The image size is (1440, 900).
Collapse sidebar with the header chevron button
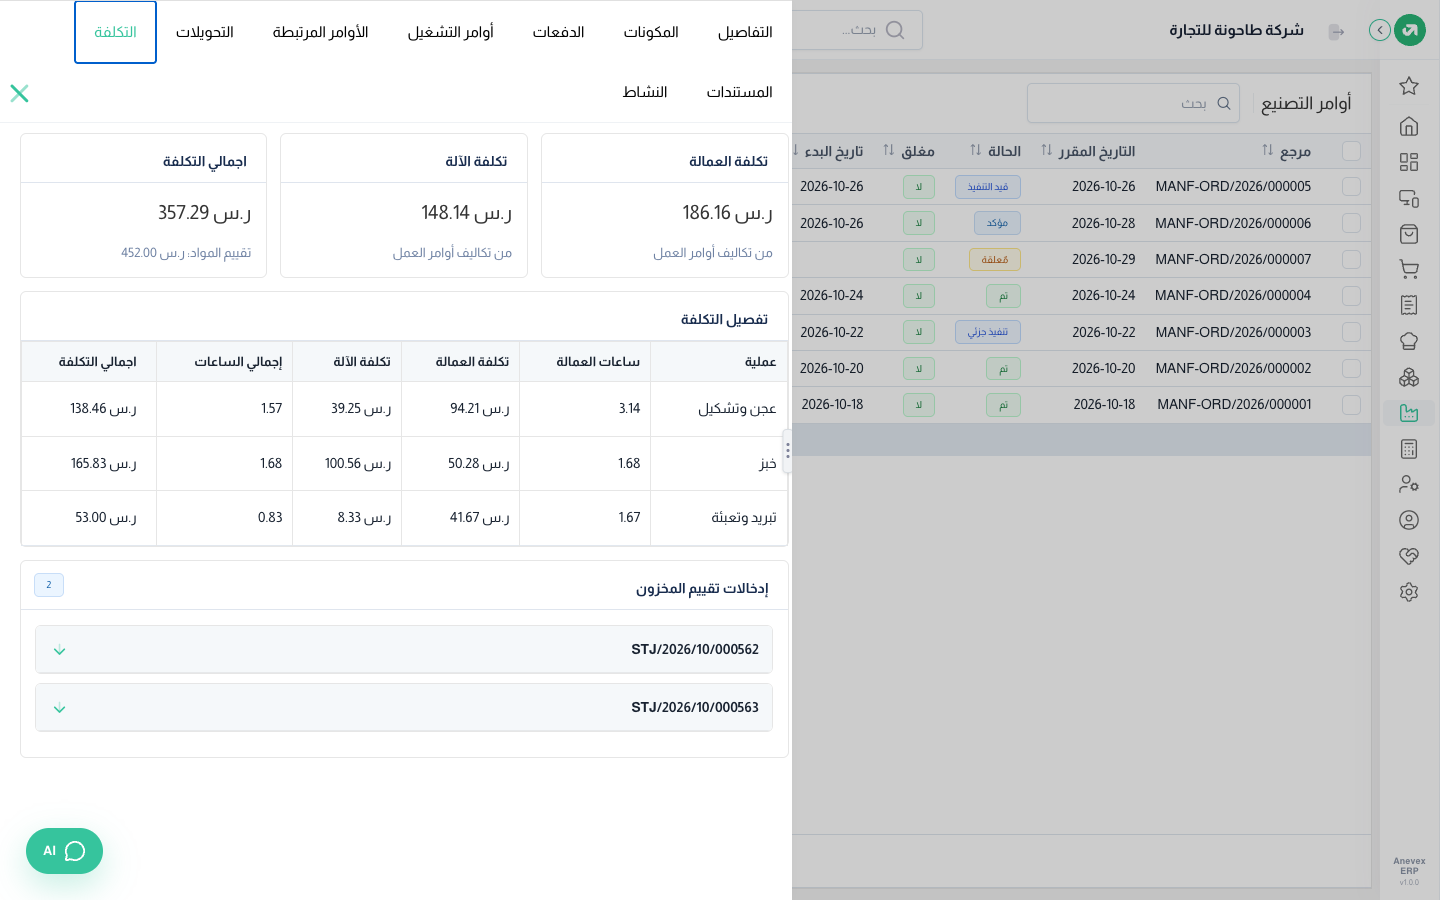(x=1380, y=30)
